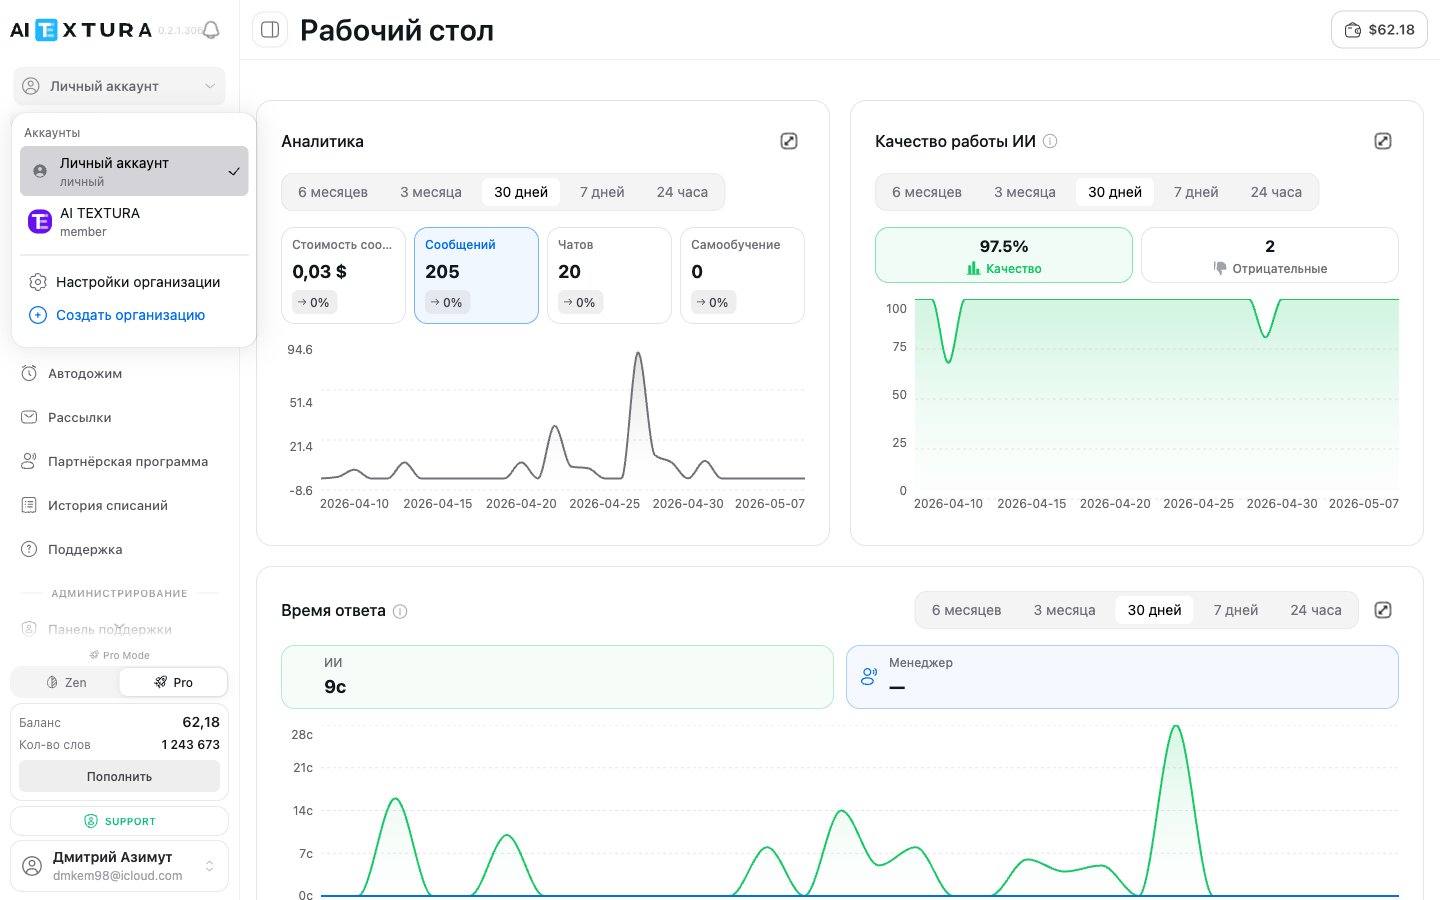Click Создать организацию link
This screenshot has height=900, width=1440.
point(130,315)
